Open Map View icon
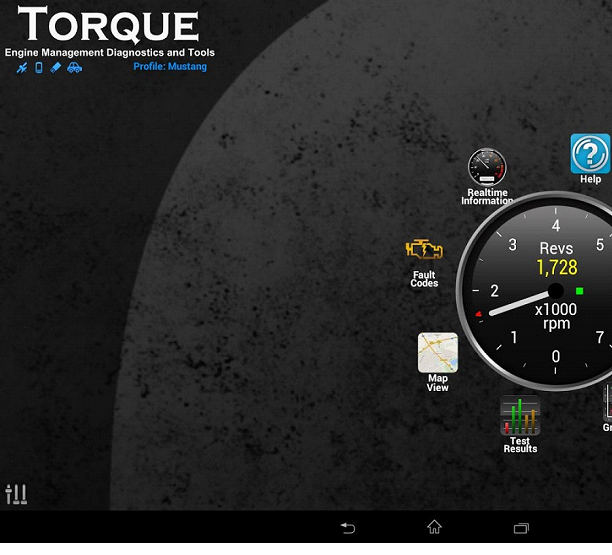This screenshot has height=555, width=612. coord(438,352)
